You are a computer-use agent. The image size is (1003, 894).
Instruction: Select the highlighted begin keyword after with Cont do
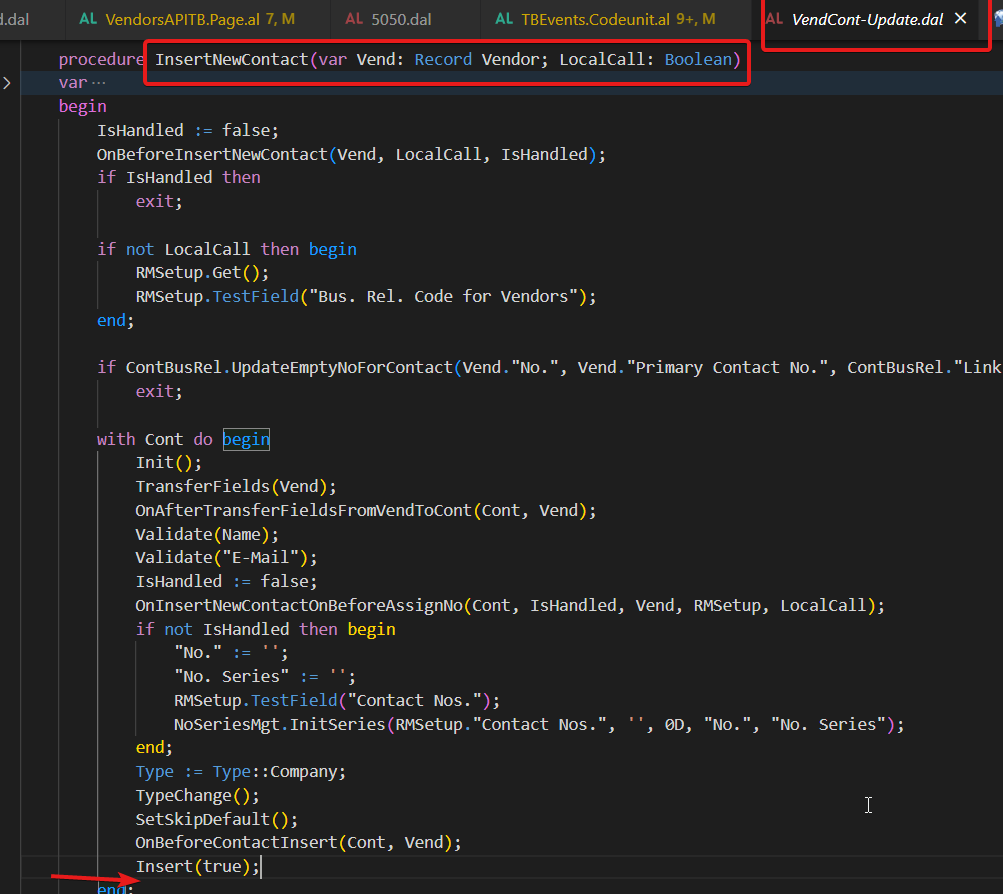tap(245, 438)
